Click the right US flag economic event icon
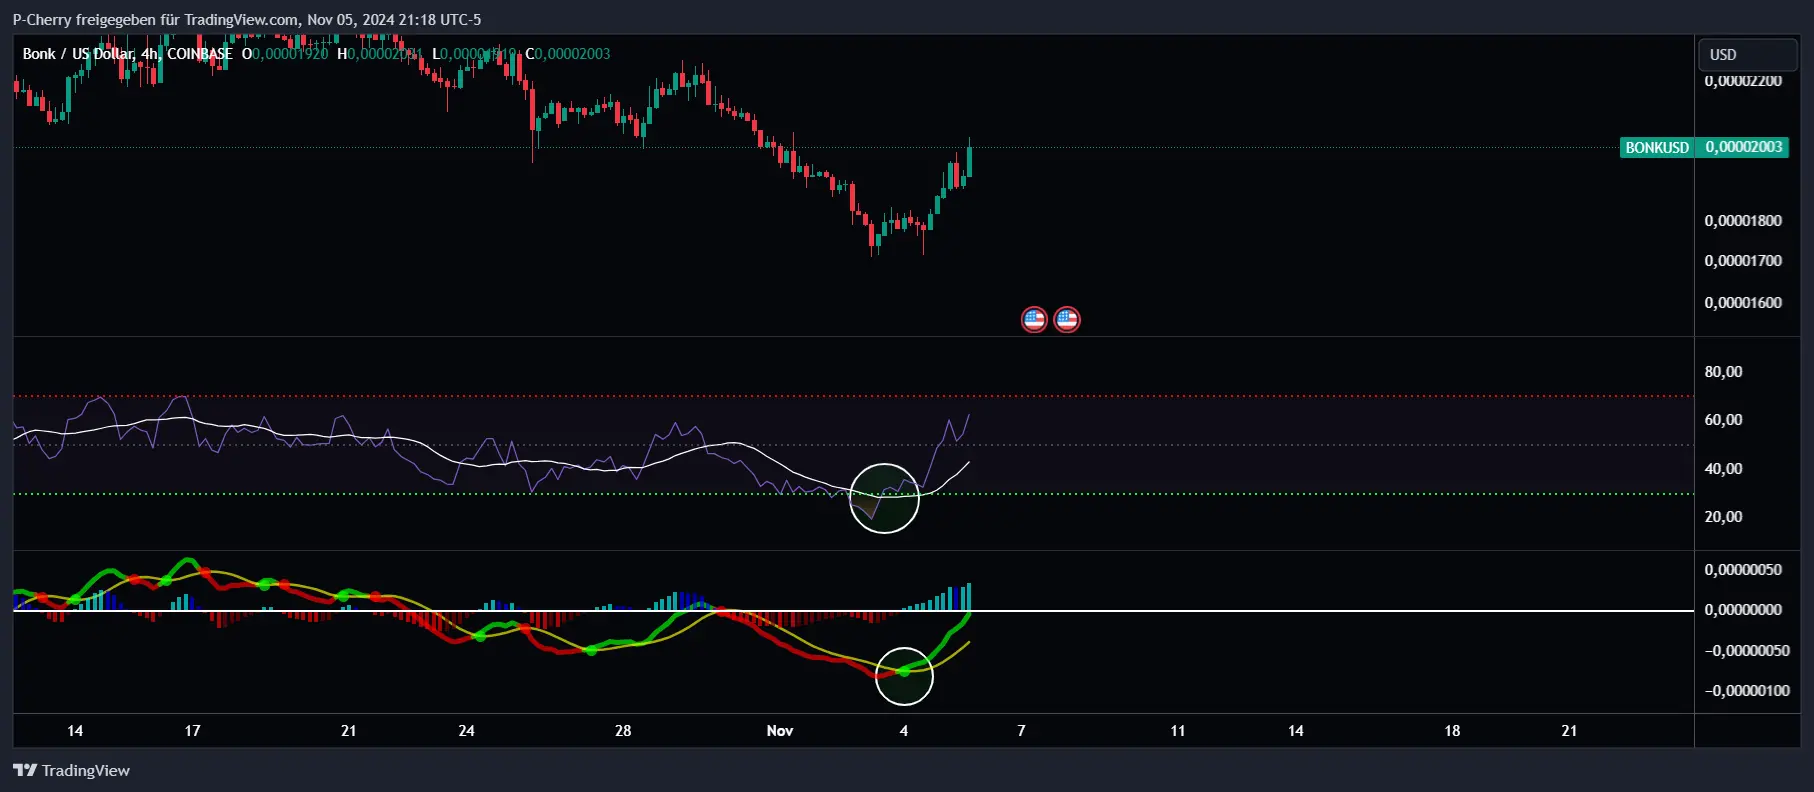The image size is (1814, 792). pyautogui.click(x=1067, y=320)
